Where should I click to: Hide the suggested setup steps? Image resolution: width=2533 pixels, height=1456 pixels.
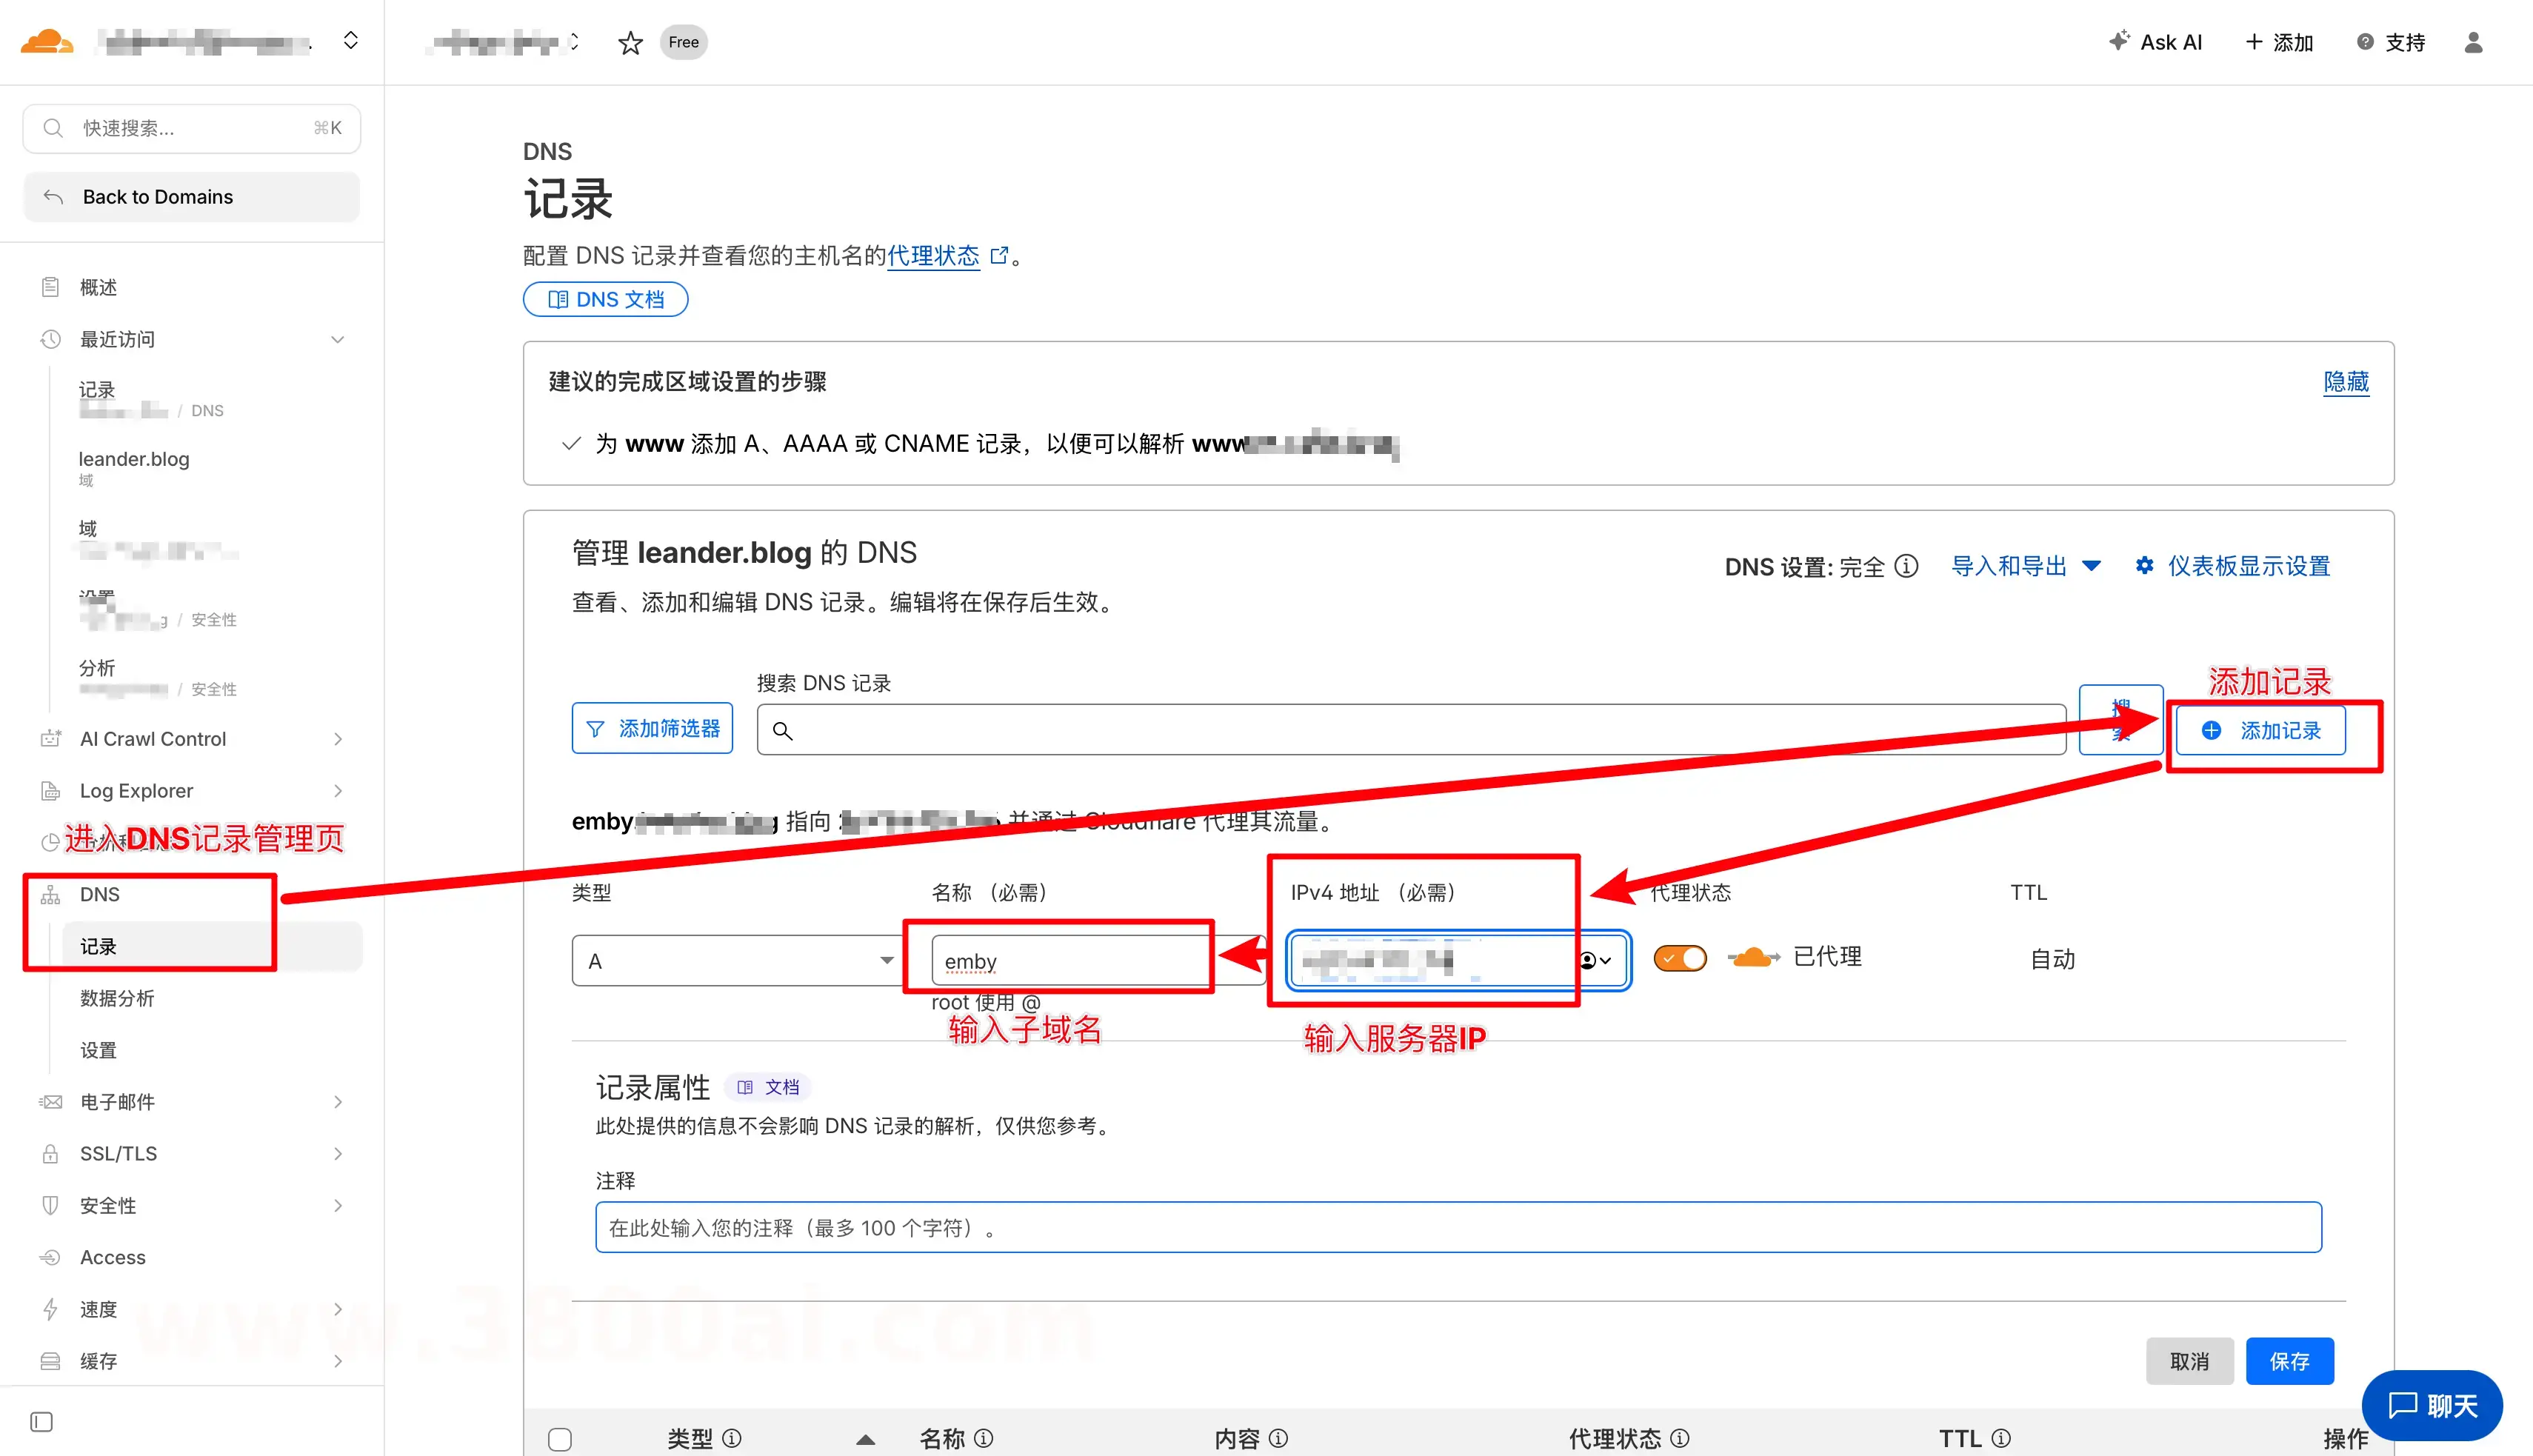pyautogui.click(x=2345, y=382)
